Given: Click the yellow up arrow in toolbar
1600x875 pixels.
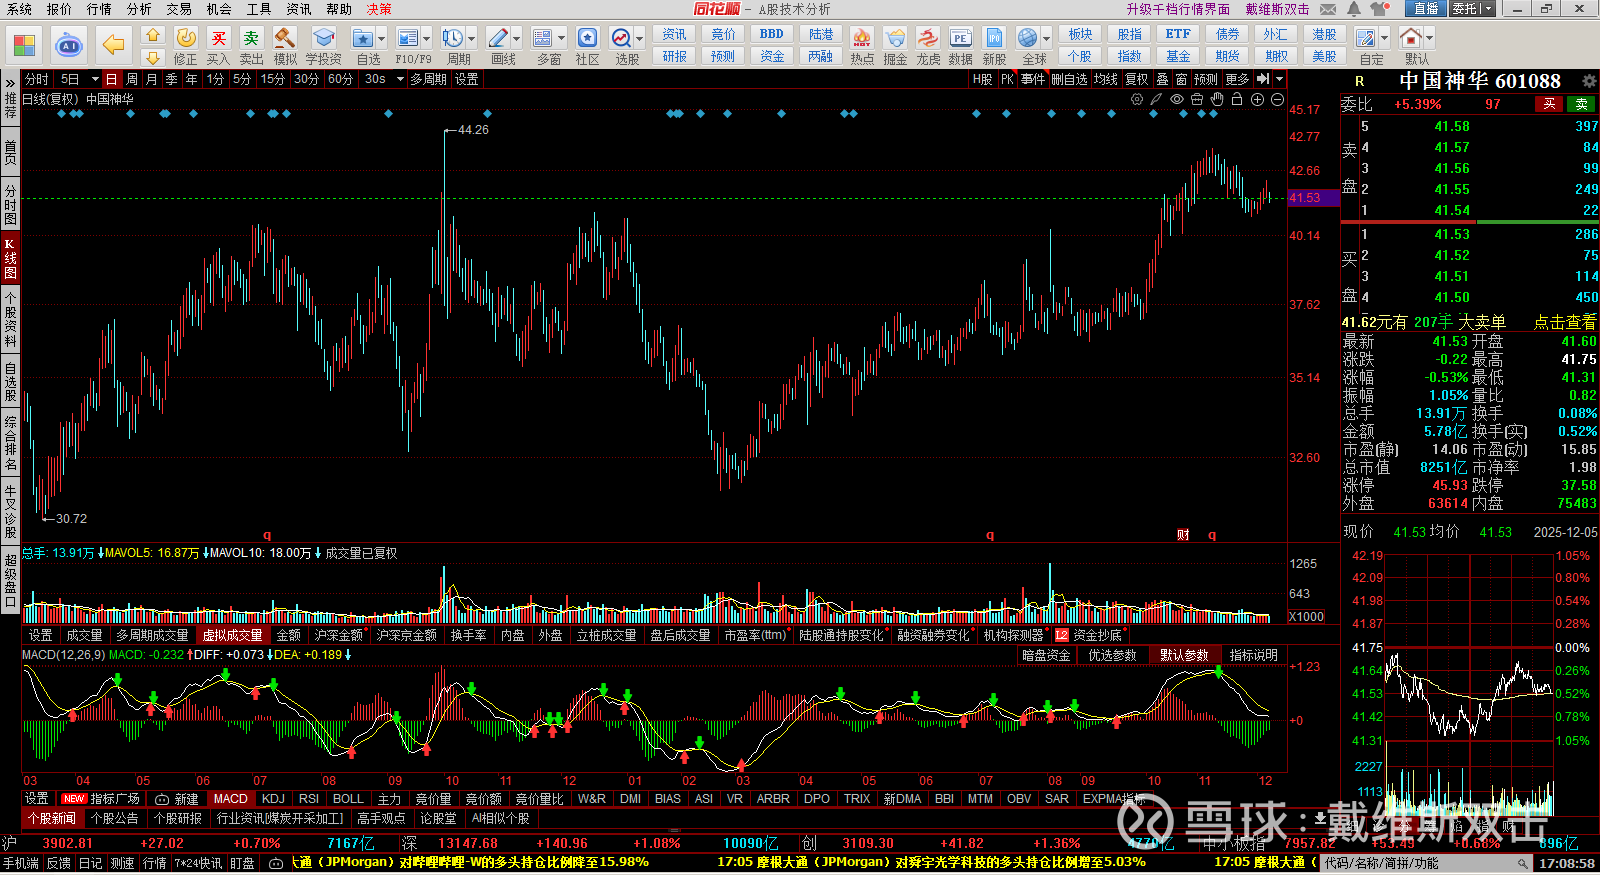Looking at the screenshot, I should pyautogui.click(x=152, y=34).
